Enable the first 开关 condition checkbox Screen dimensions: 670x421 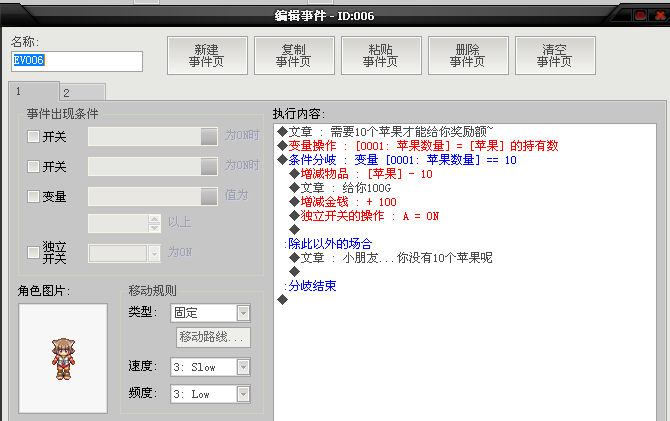click(33, 136)
